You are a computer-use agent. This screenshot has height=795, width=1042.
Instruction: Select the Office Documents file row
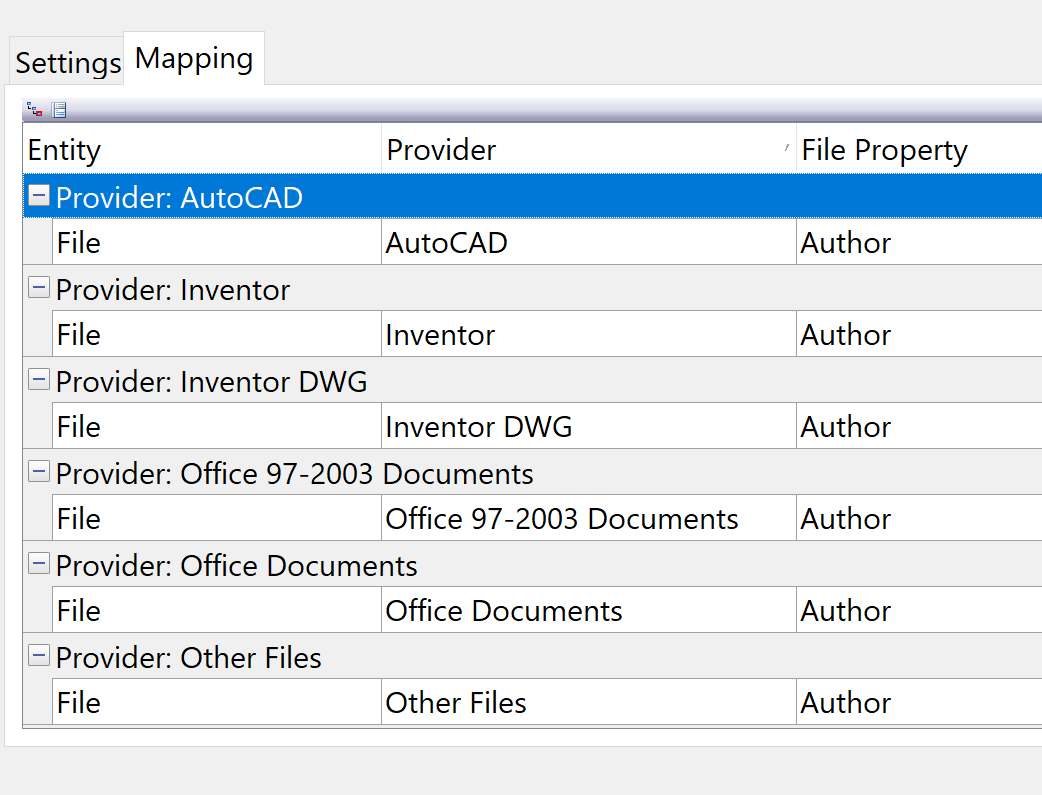click(x=200, y=610)
